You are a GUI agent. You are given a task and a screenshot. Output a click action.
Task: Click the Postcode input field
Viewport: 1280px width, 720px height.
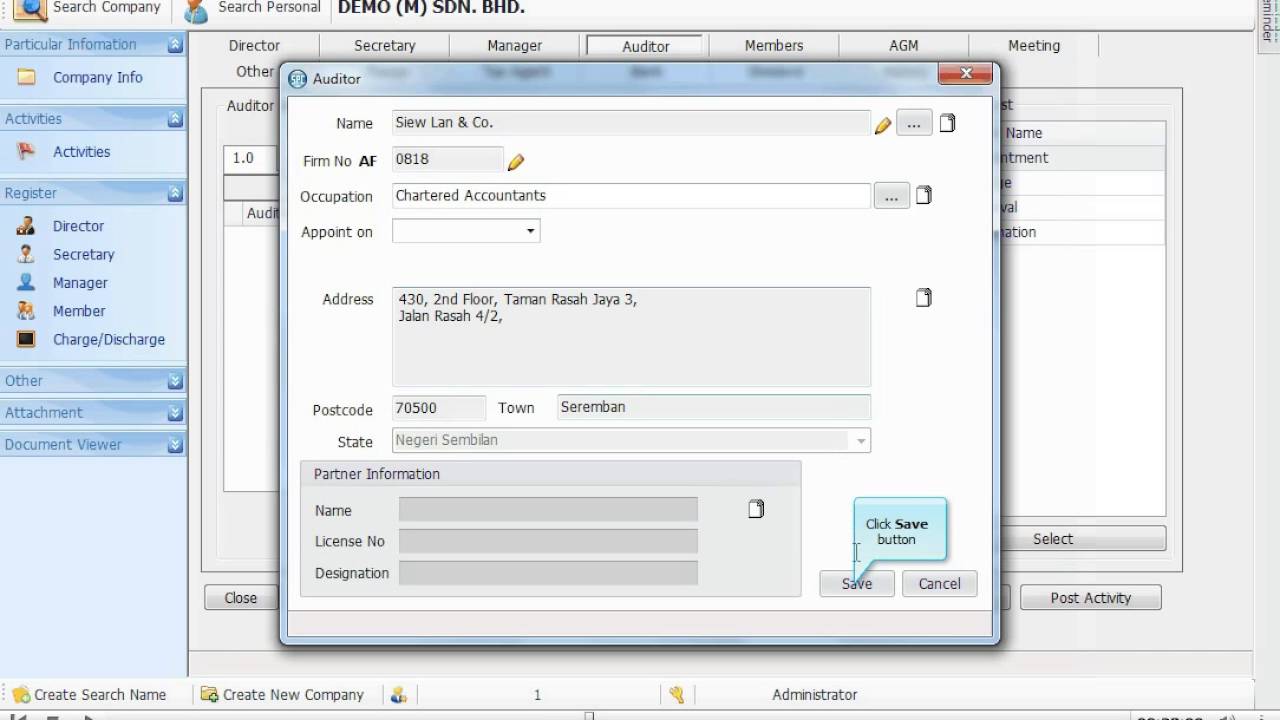(438, 408)
